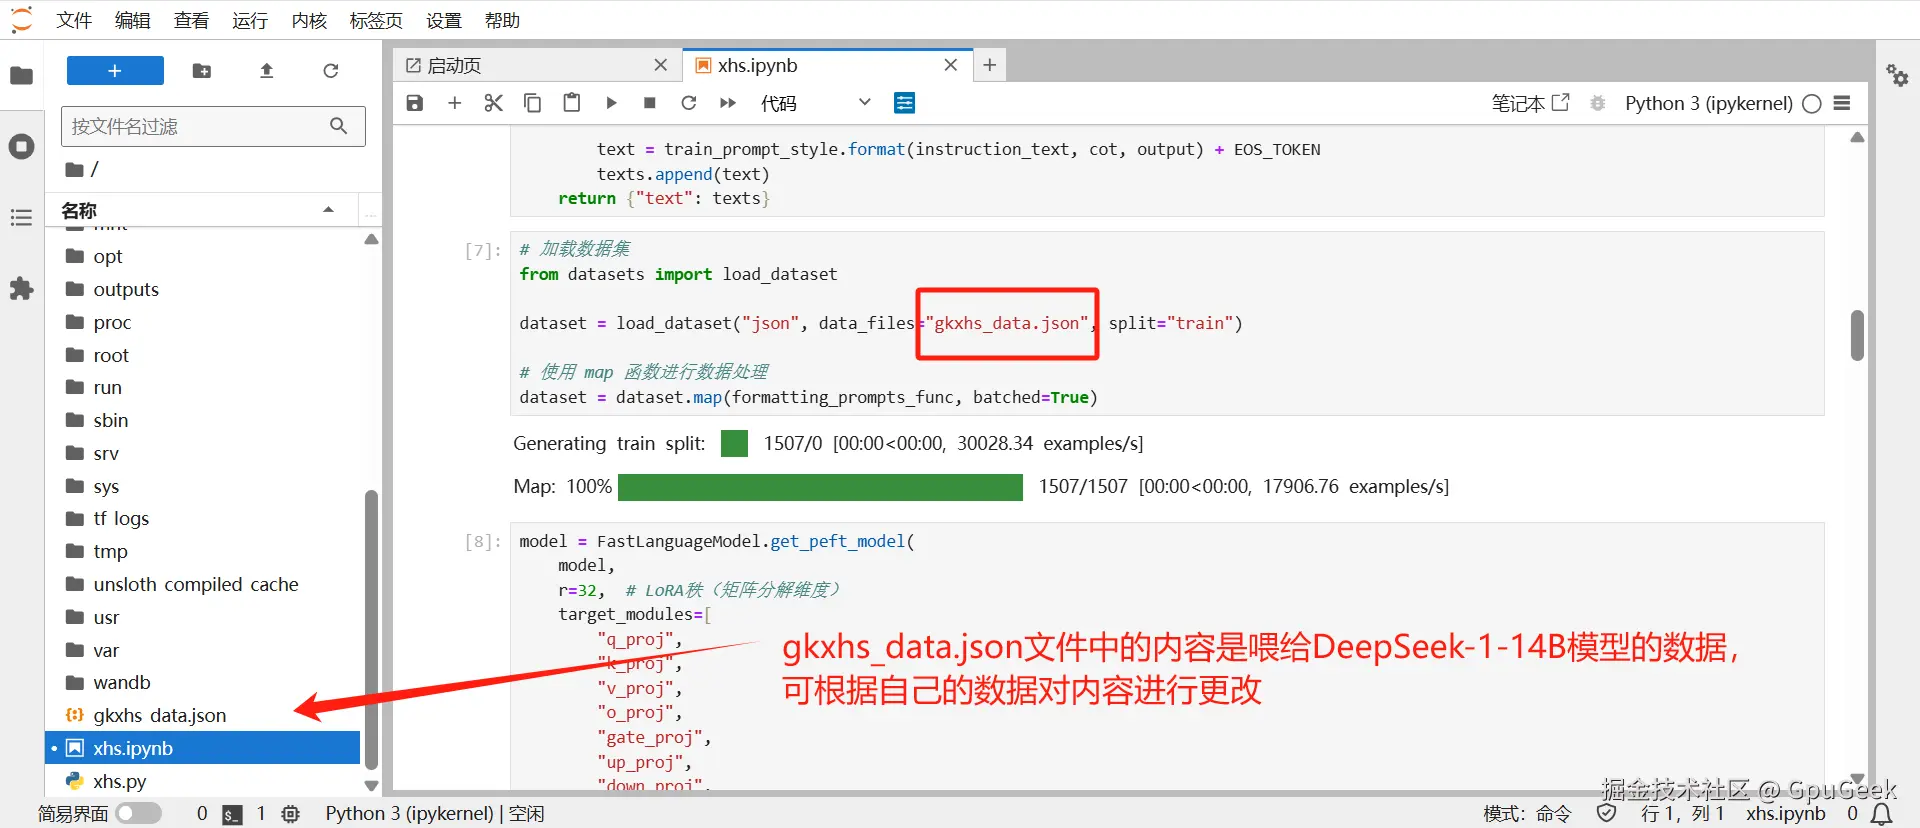Open the notebook toolbar hamburger menu
The height and width of the screenshot is (828, 1920).
(1843, 103)
